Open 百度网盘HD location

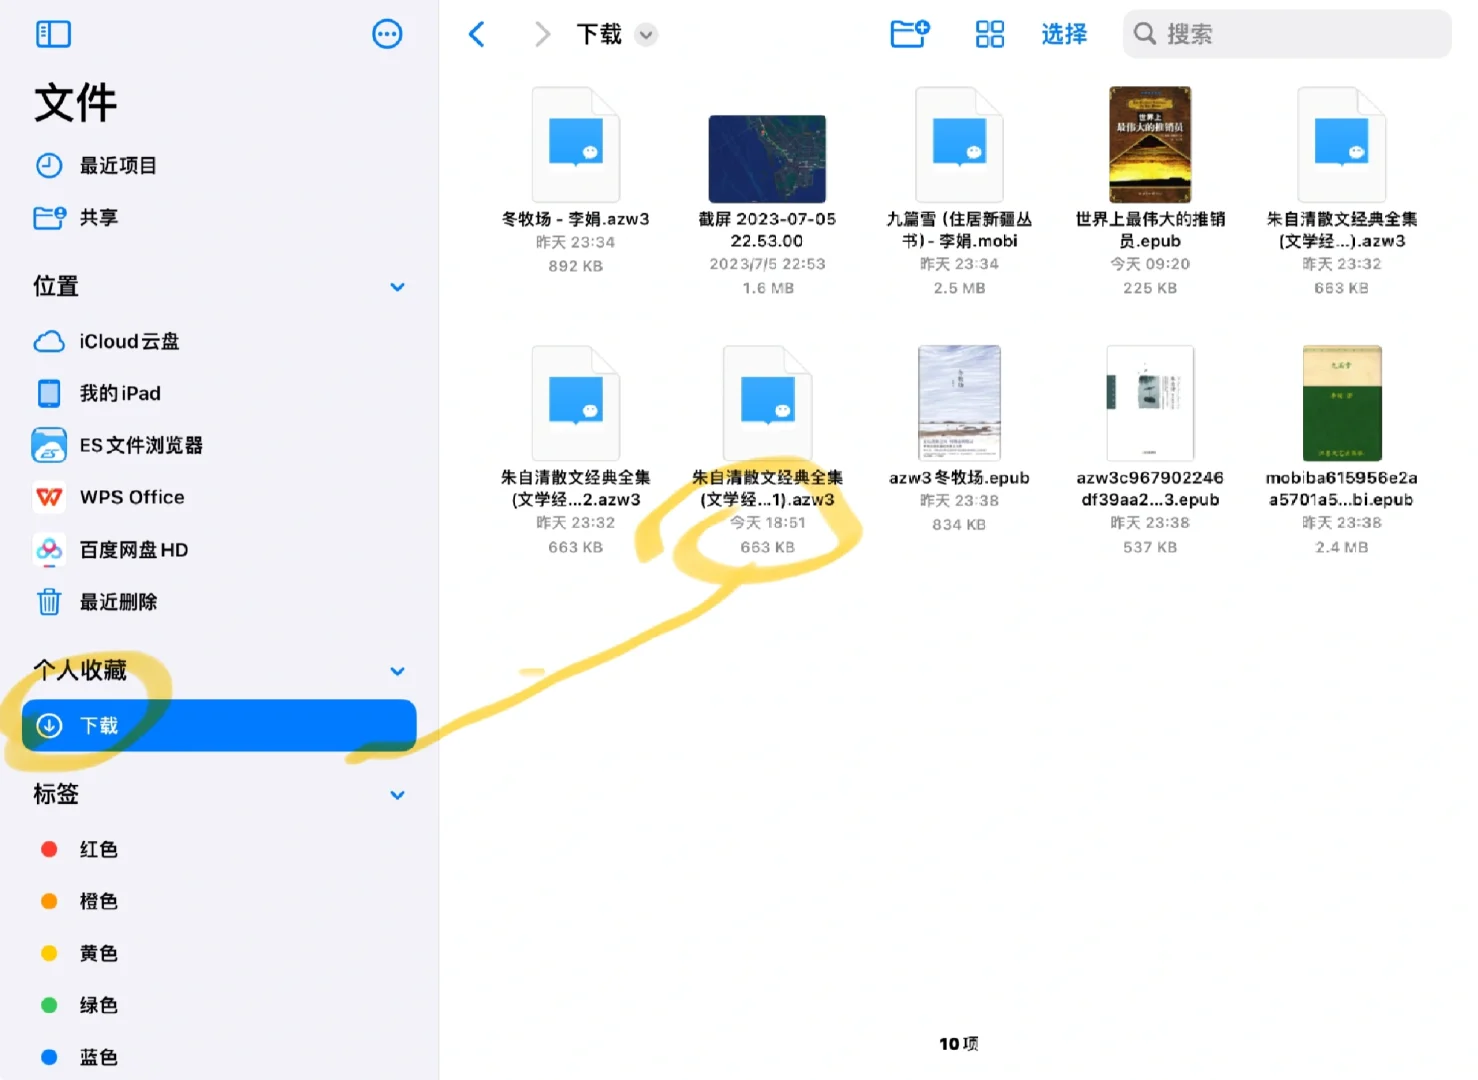[x=220, y=550]
